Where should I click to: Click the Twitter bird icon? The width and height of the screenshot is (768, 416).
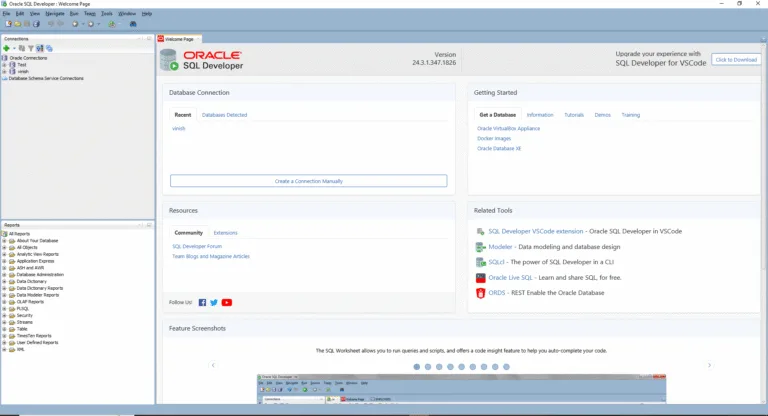pyautogui.click(x=214, y=302)
